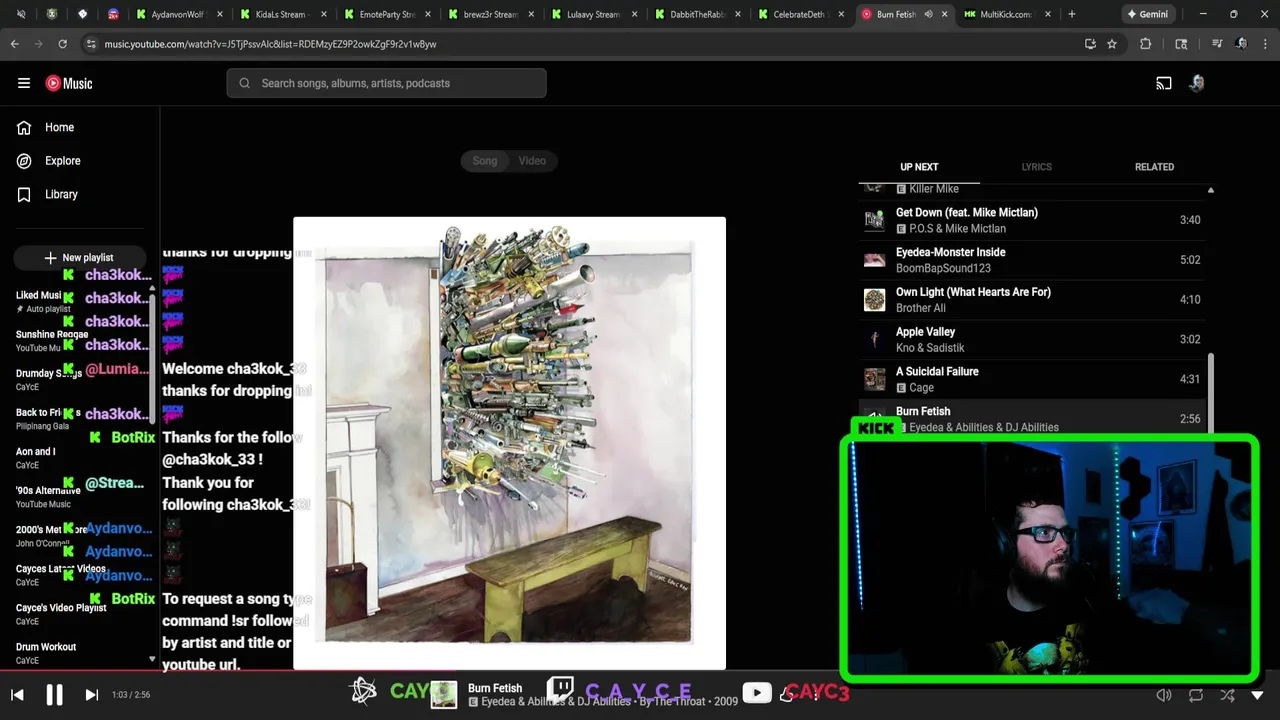Play Eyedea-Monster Inside from queue
Viewport: 1280px width, 720px height.
1032,260
